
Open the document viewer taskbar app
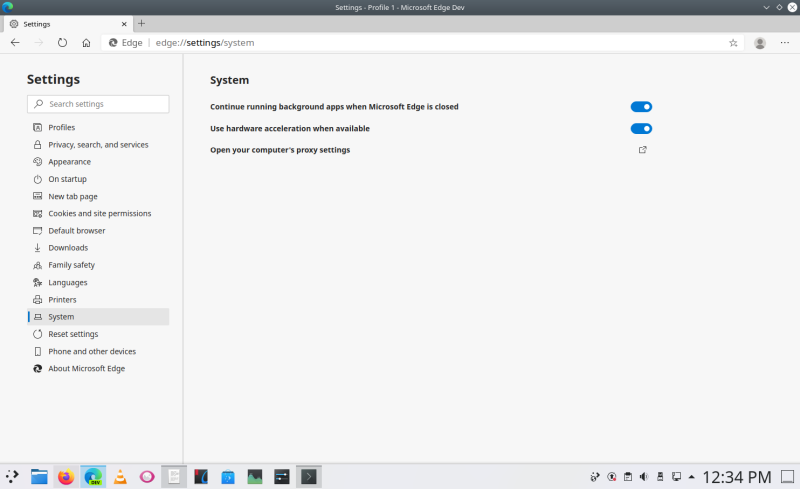tap(174, 477)
